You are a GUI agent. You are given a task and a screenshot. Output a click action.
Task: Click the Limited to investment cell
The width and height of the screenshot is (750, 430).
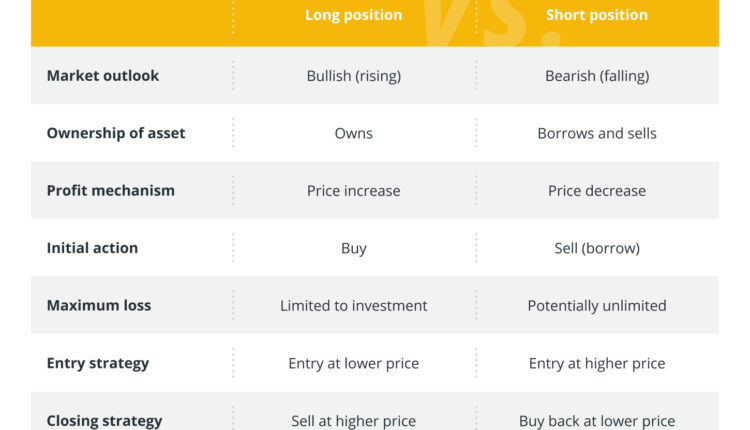pos(353,306)
